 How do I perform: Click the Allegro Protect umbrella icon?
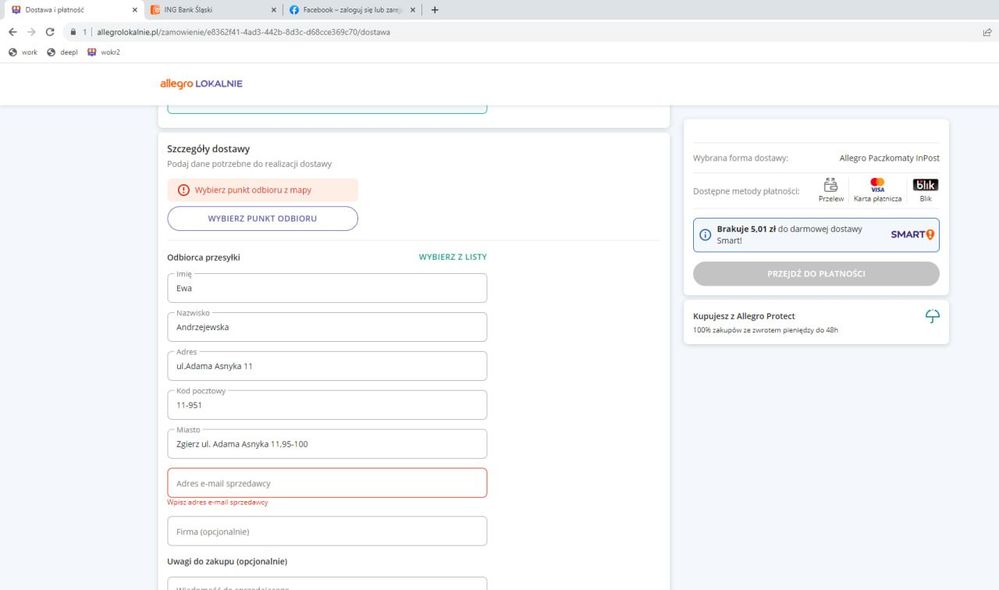tap(932, 316)
